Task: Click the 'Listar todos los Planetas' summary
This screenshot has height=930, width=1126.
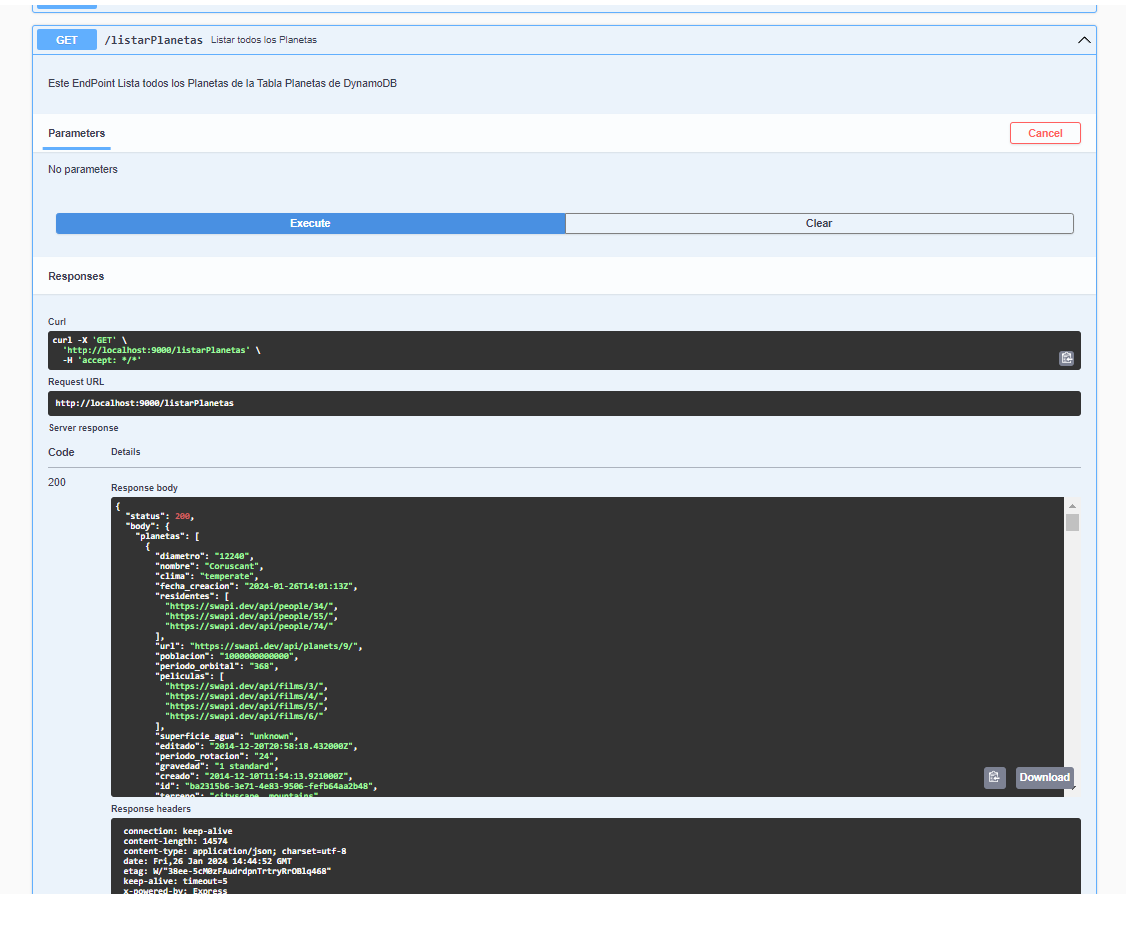Action: point(264,40)
